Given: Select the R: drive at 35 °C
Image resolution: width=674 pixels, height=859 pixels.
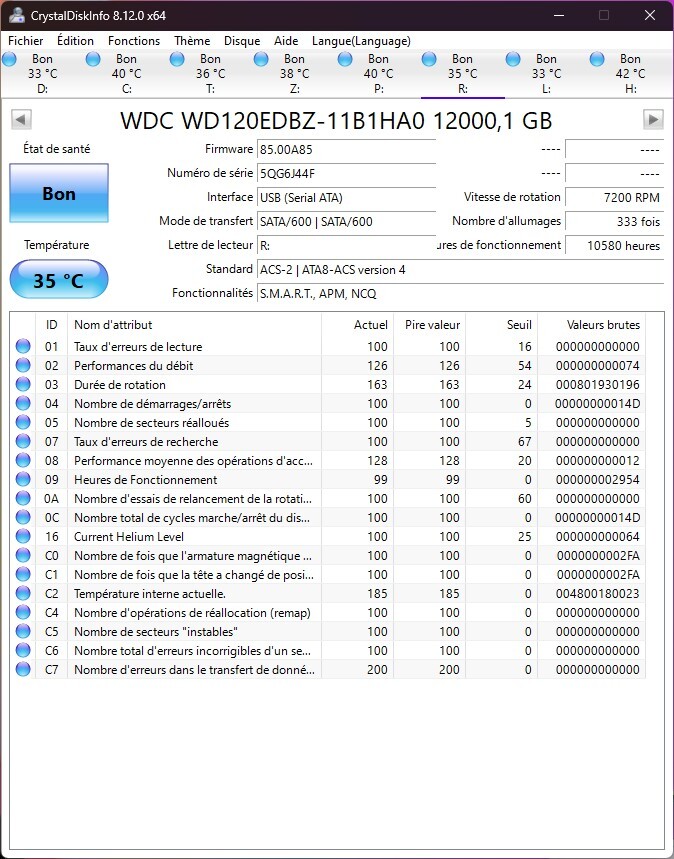Looking at the screenshot, I should pos(462,73).
